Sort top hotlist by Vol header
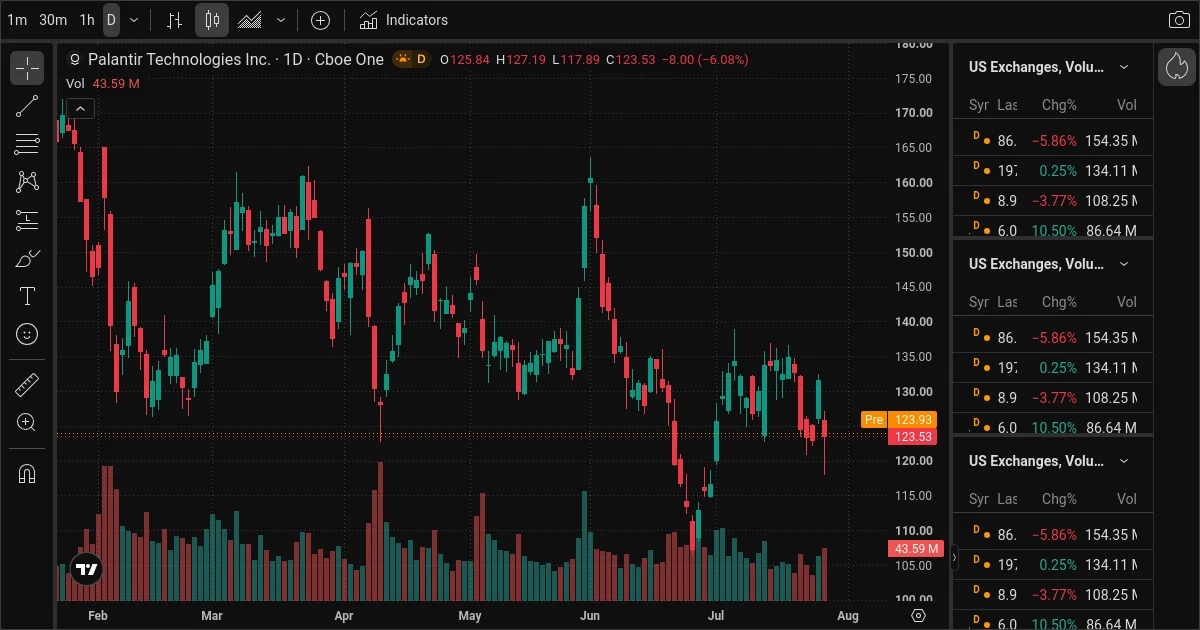1200x630 pixels. point(1127,105)
